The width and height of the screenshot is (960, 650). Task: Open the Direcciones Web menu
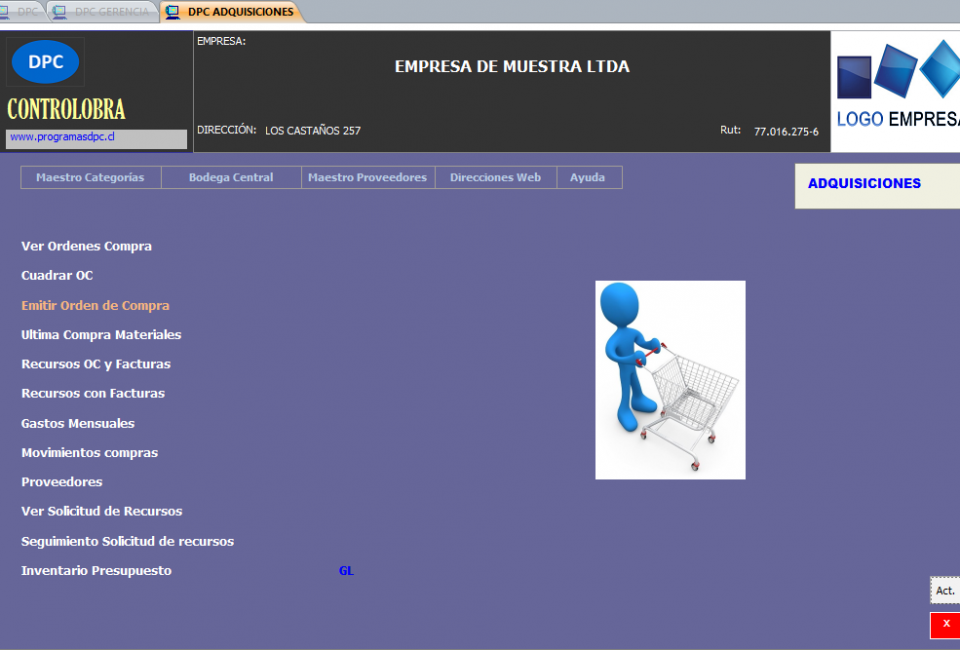click(x=495, y=178)
